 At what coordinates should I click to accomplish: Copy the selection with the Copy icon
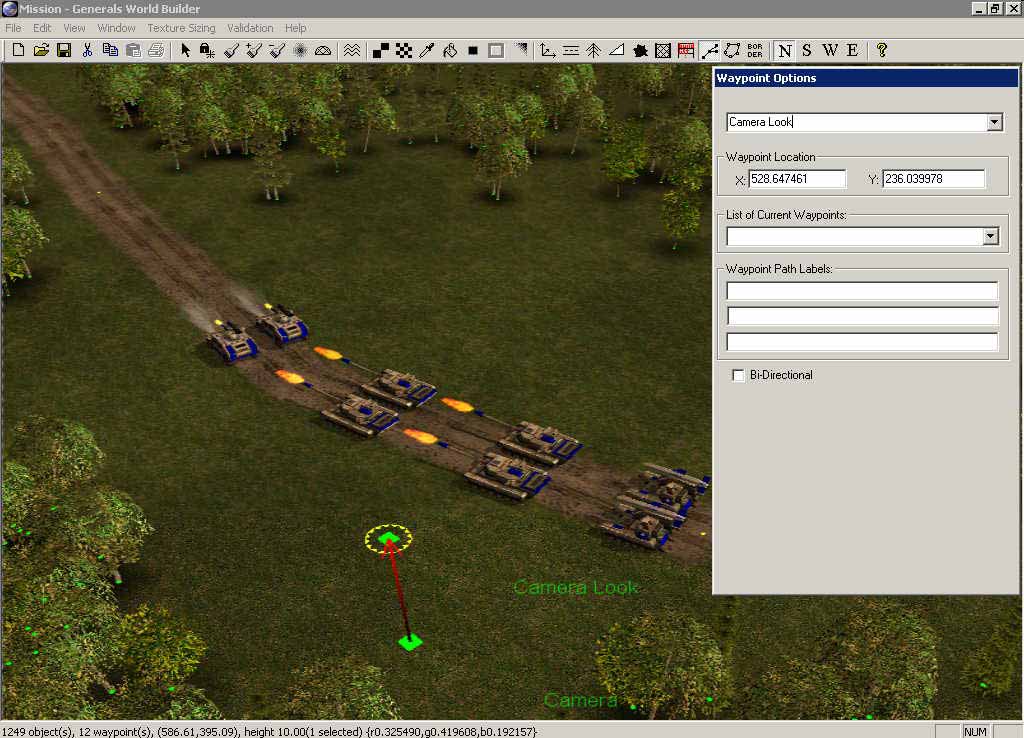110,50
